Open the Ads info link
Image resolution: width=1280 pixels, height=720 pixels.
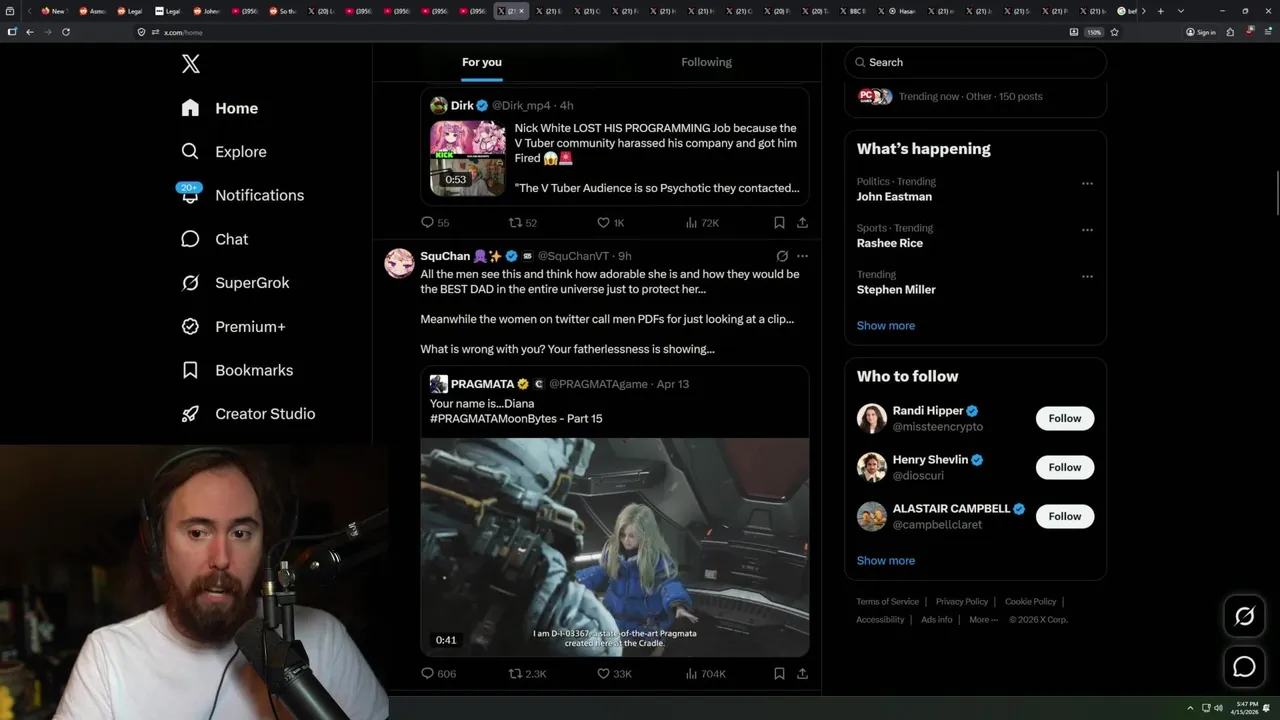pyautogui.click(x=937, y=620)
